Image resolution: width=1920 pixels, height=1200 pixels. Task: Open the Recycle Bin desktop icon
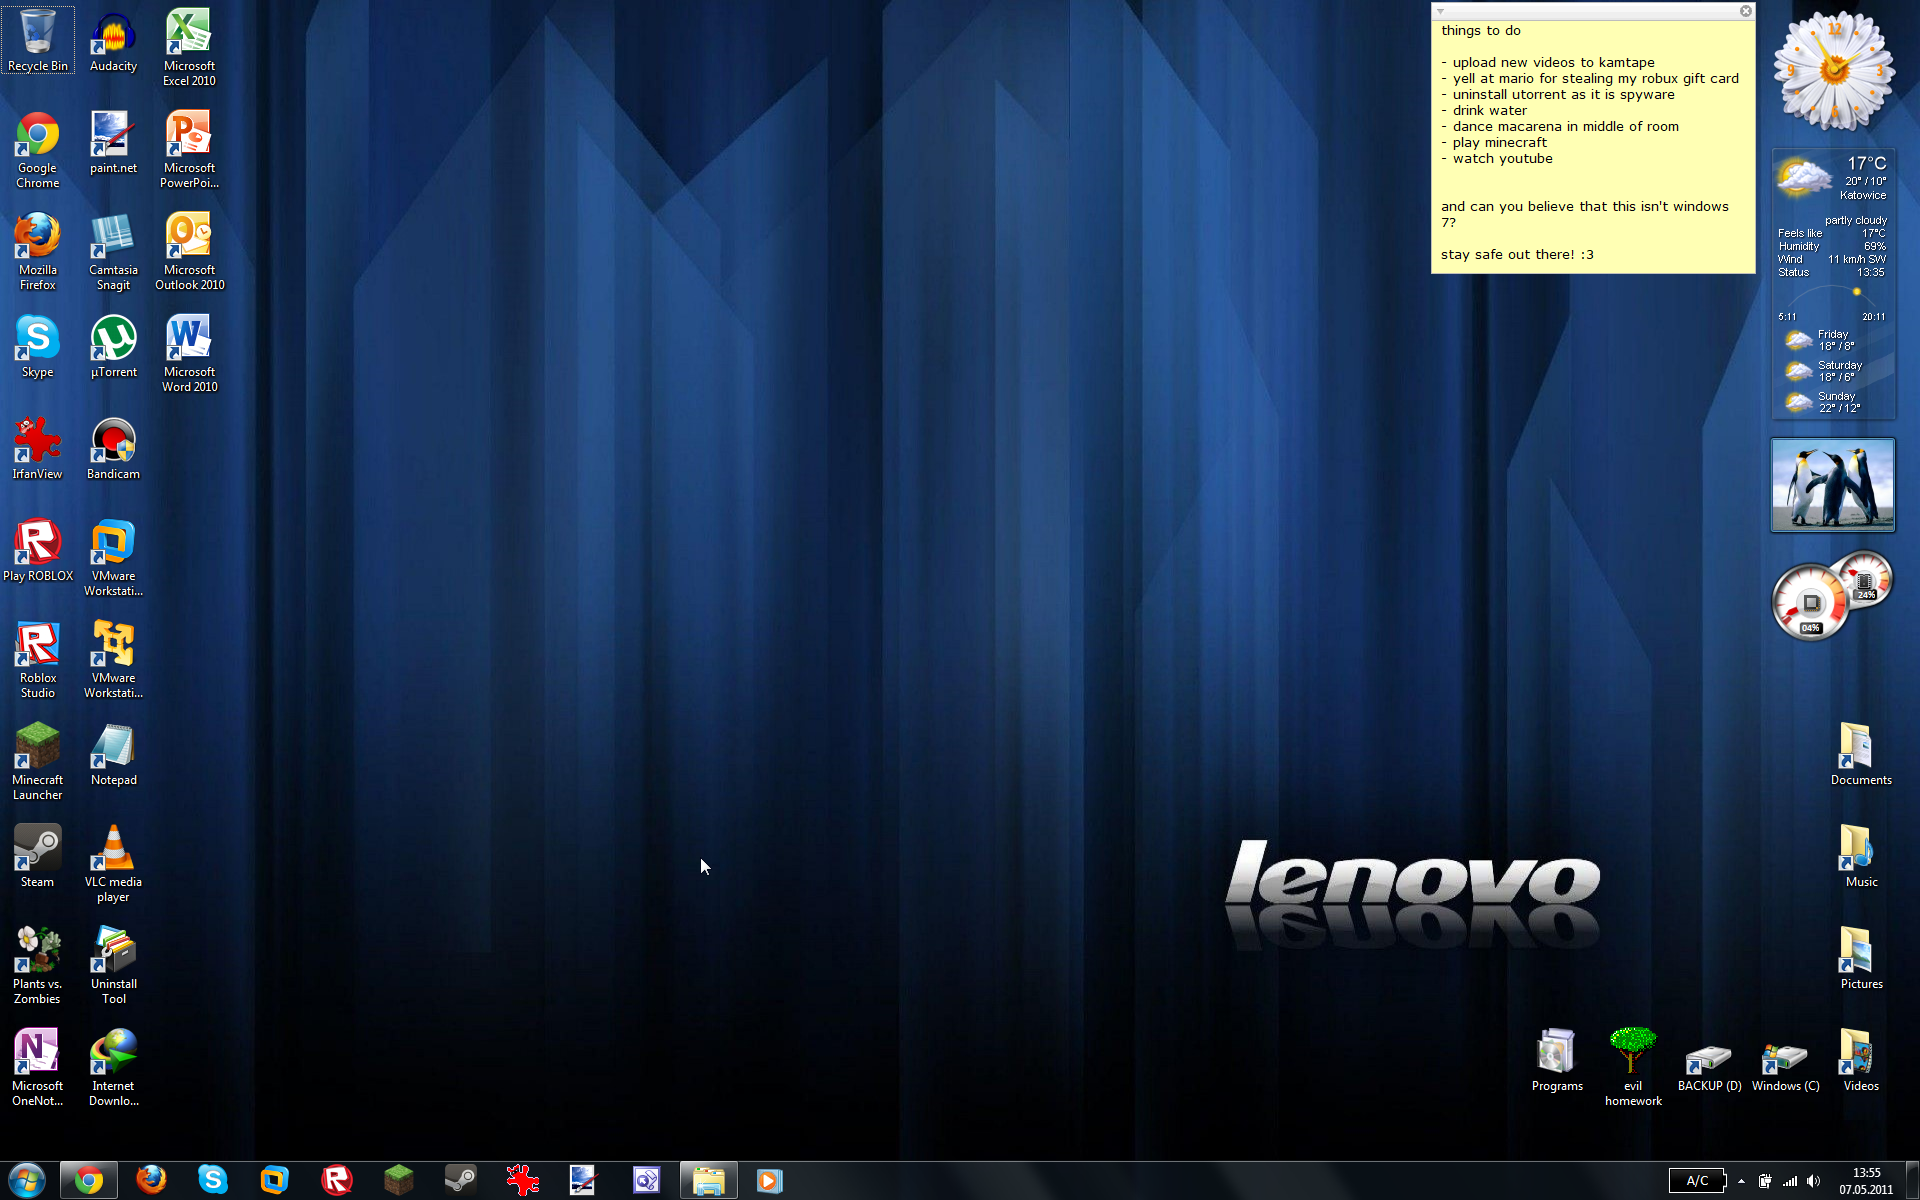38,40
